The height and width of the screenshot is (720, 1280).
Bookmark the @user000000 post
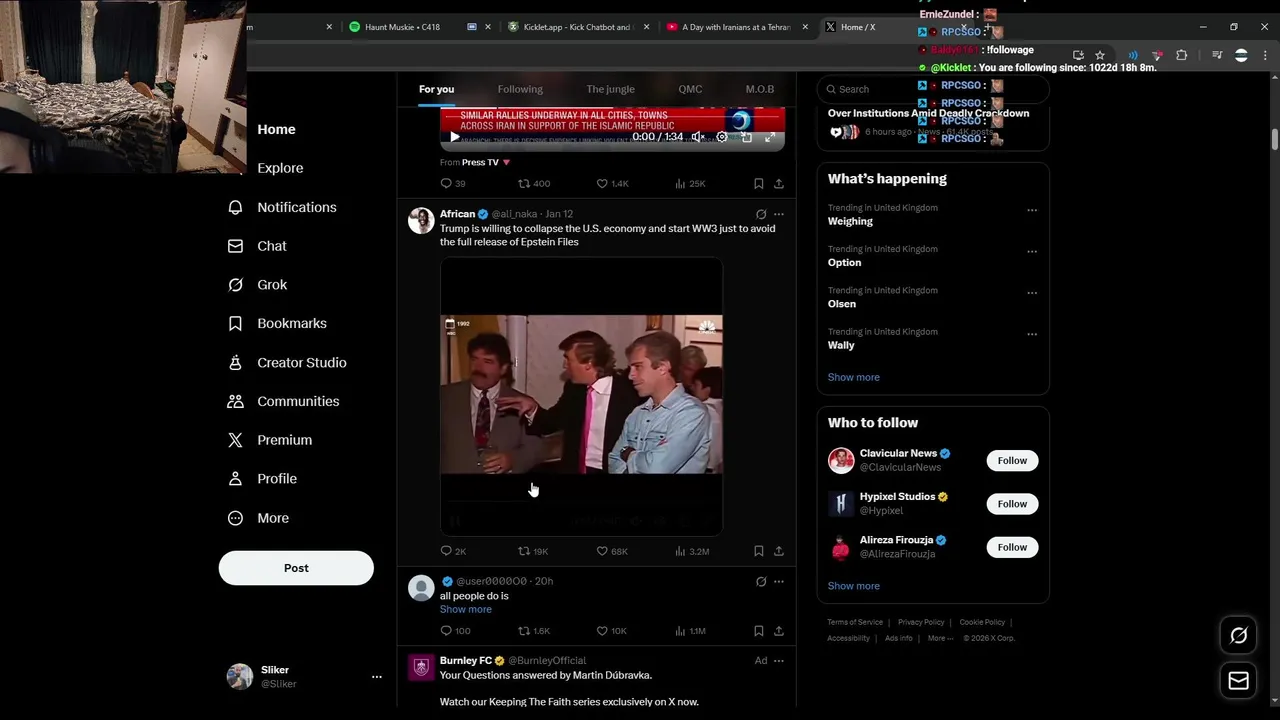coord(758,631)
